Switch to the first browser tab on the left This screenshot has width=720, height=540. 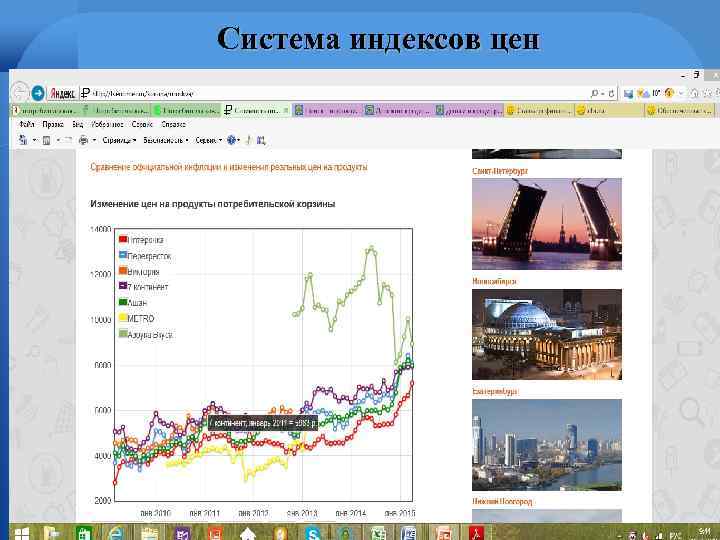[x=45, y=111]
